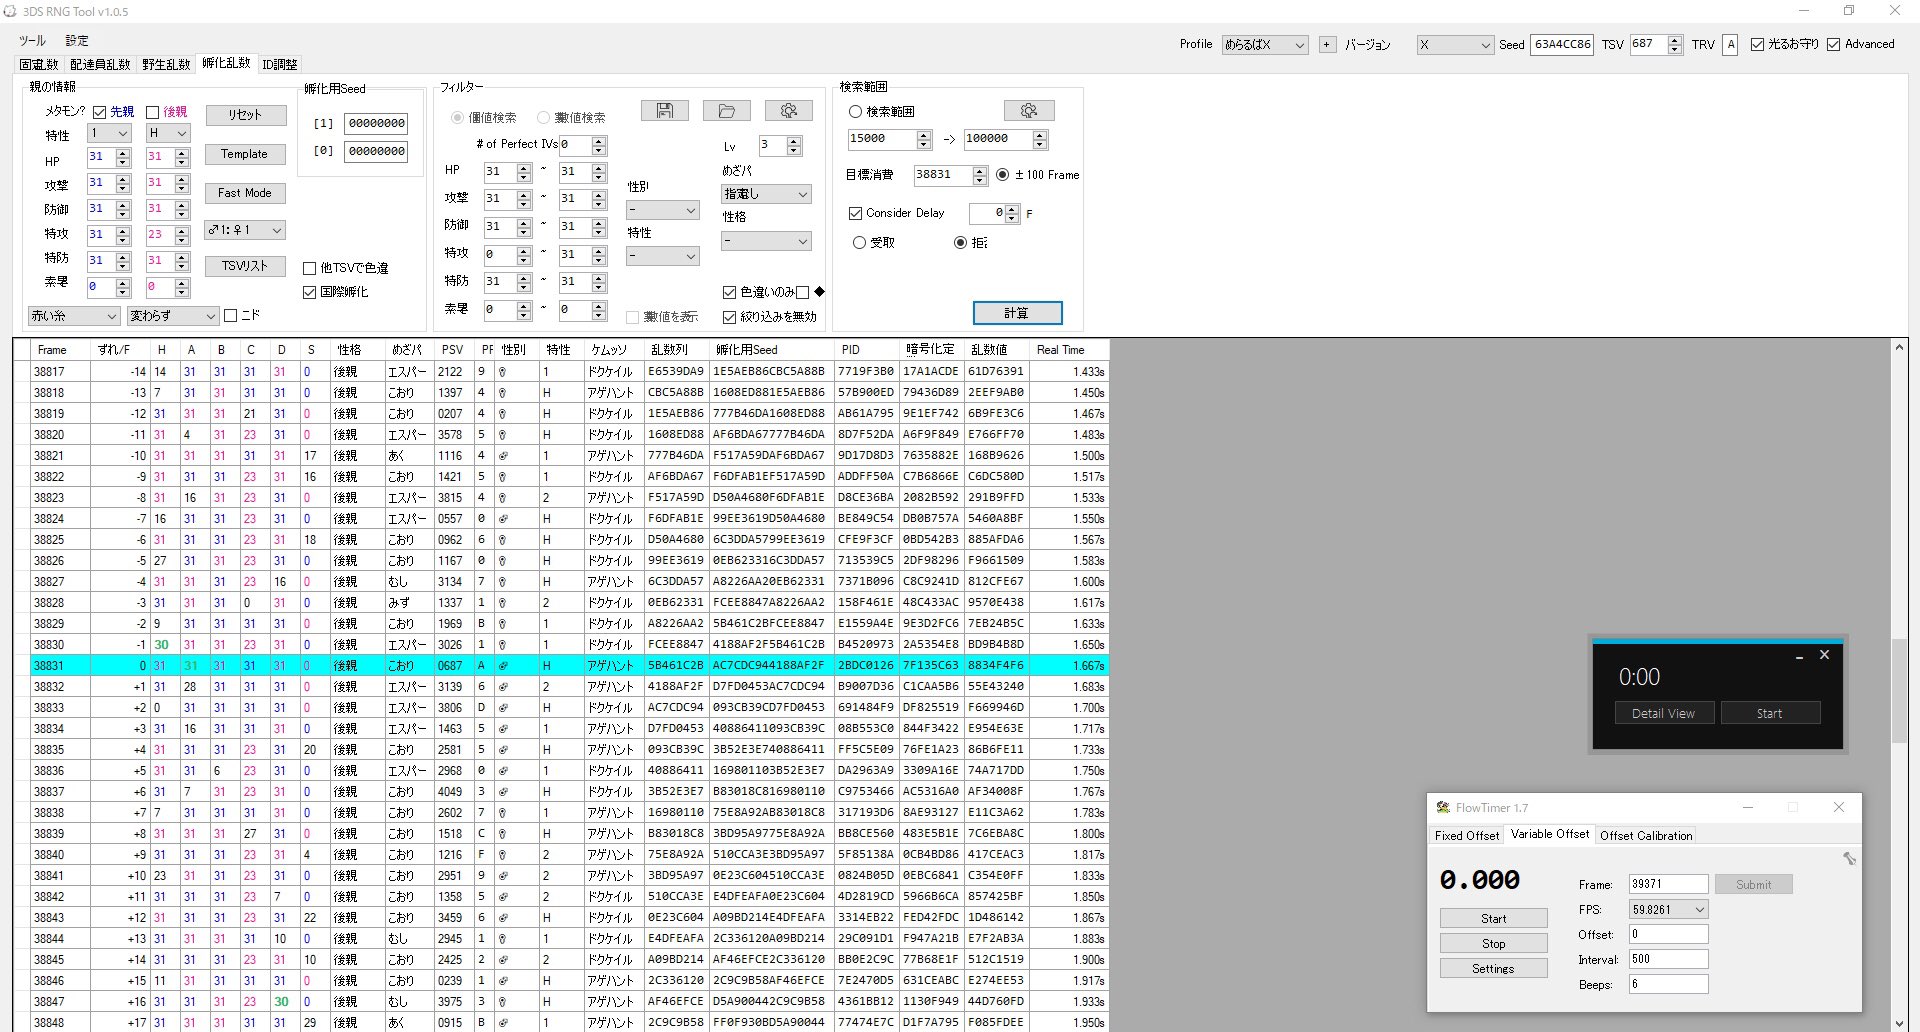The width and height of the screenshot is (1920, 1032).
Task: Click FlowTimer Frame input field
Action: click(1668, 884)
